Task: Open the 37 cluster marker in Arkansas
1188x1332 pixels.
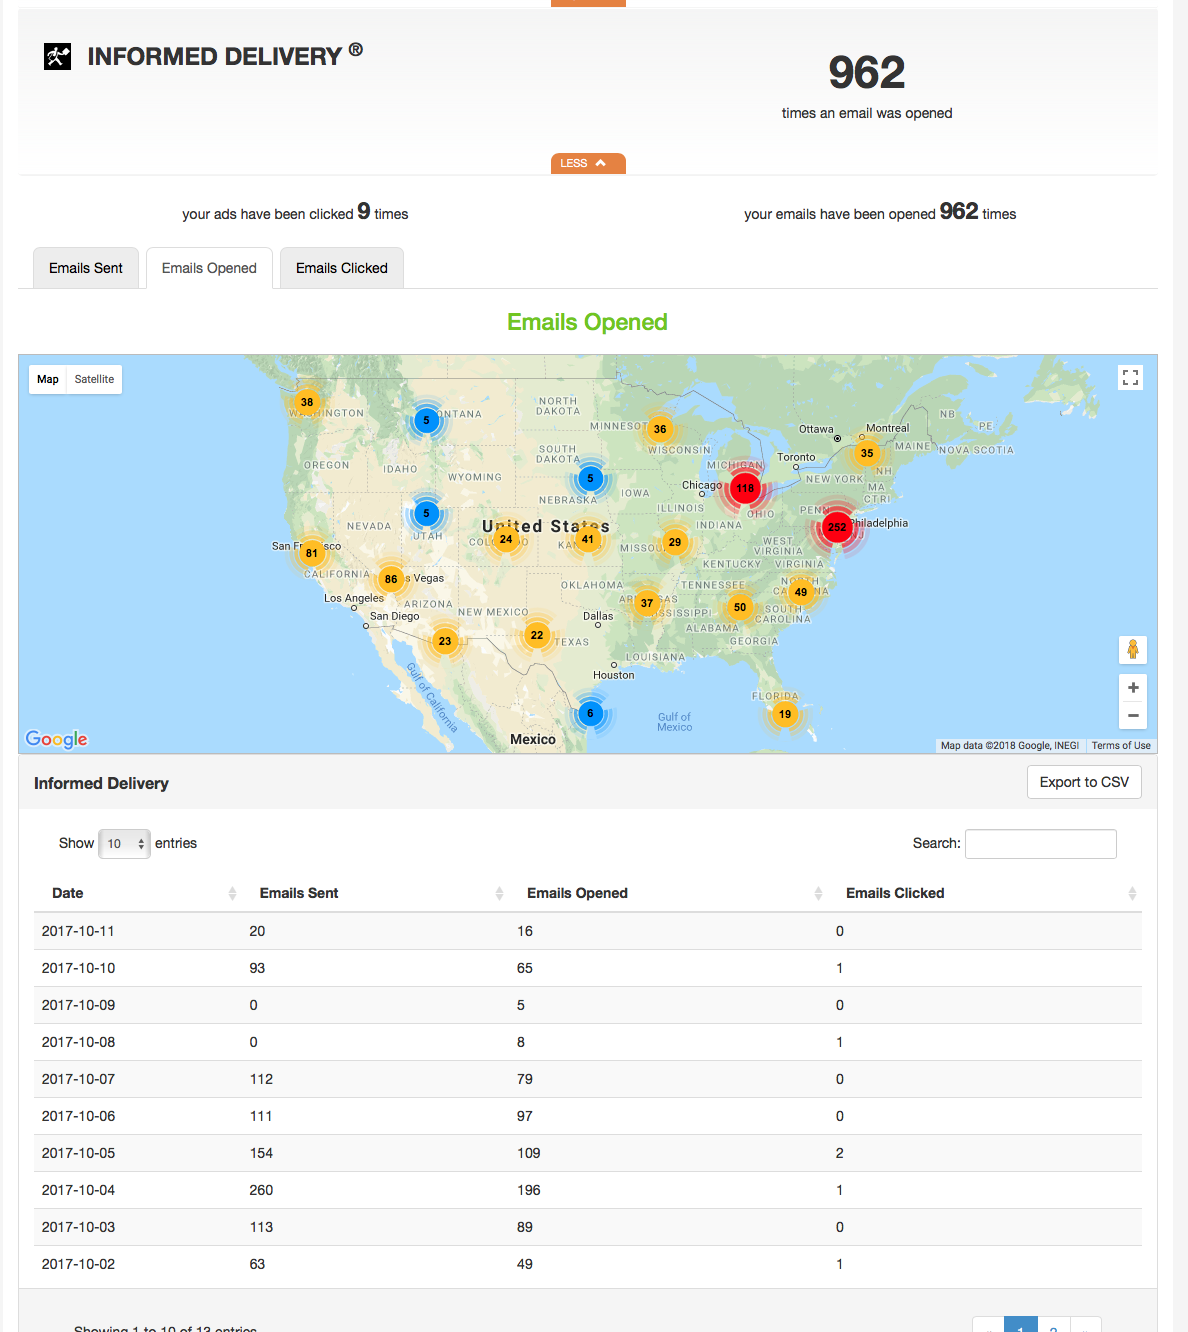Action: 647,603
